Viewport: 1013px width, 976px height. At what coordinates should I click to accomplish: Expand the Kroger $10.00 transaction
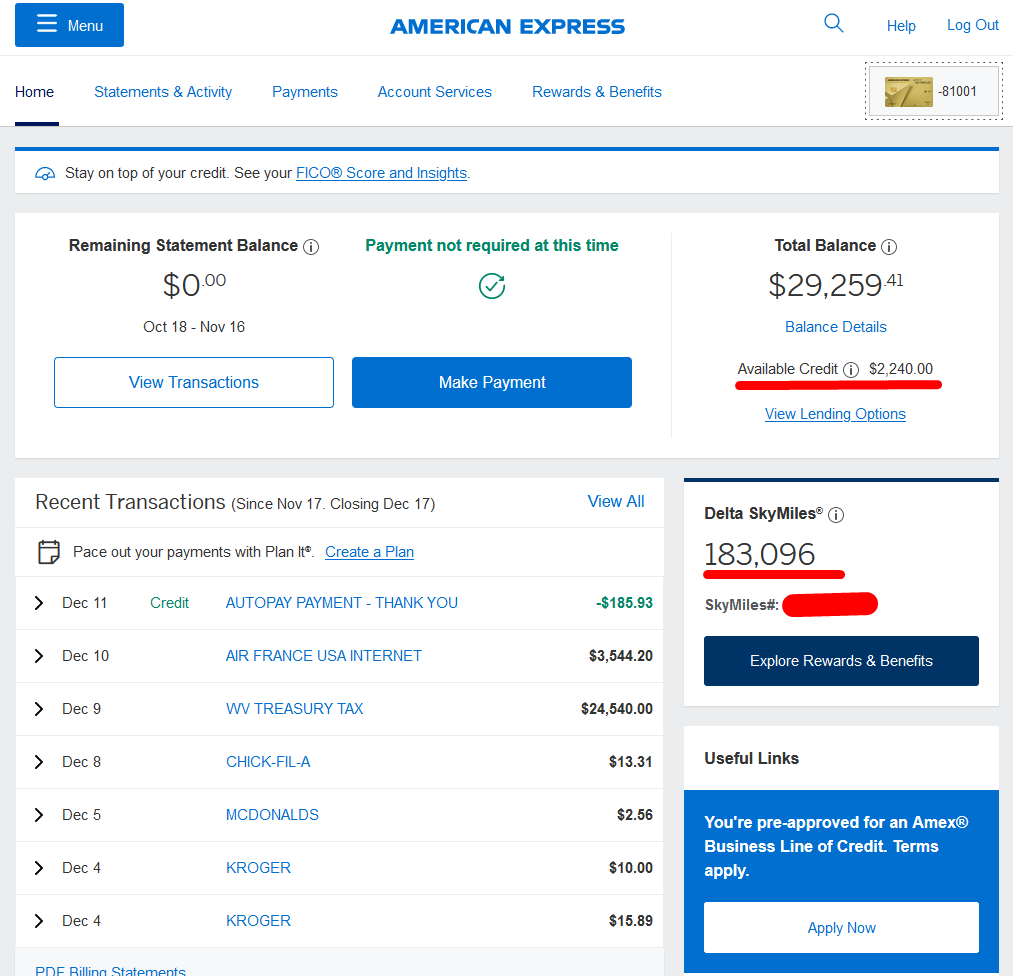pyautogui.click(x=39, y=867)
